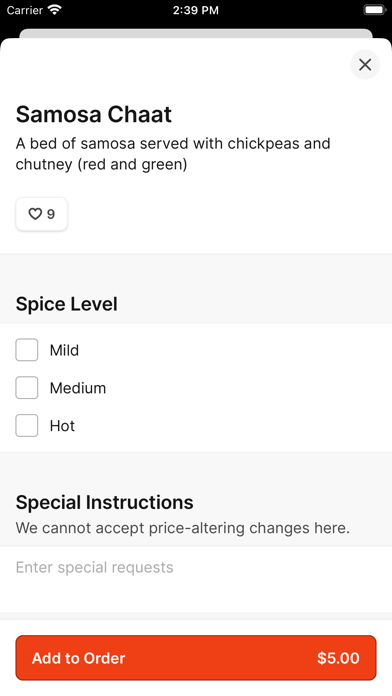The height and width of the screenshot is (696, 392).
Task: Close the Samosa Chaat sheet with X
Action: [x=365, y=65]
